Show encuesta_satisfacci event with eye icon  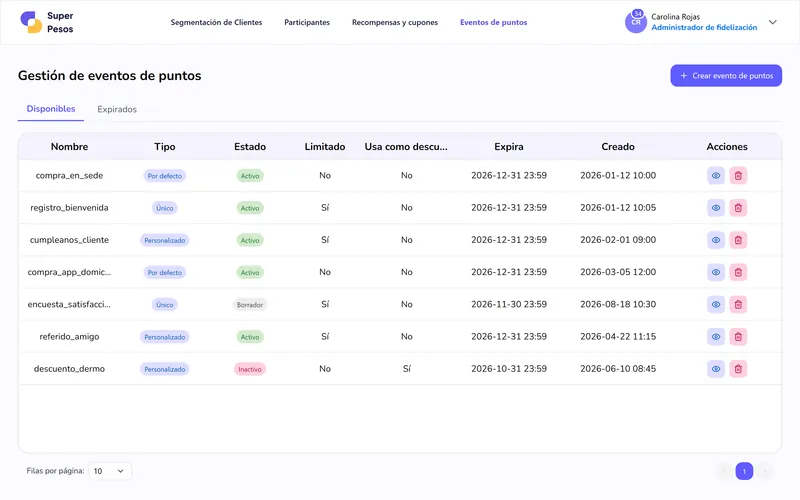(716, 305)
